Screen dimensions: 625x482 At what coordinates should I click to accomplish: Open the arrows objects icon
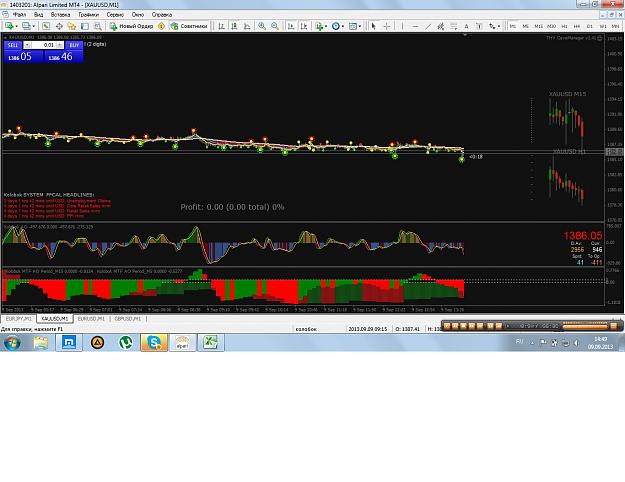(x=492, y=26)
